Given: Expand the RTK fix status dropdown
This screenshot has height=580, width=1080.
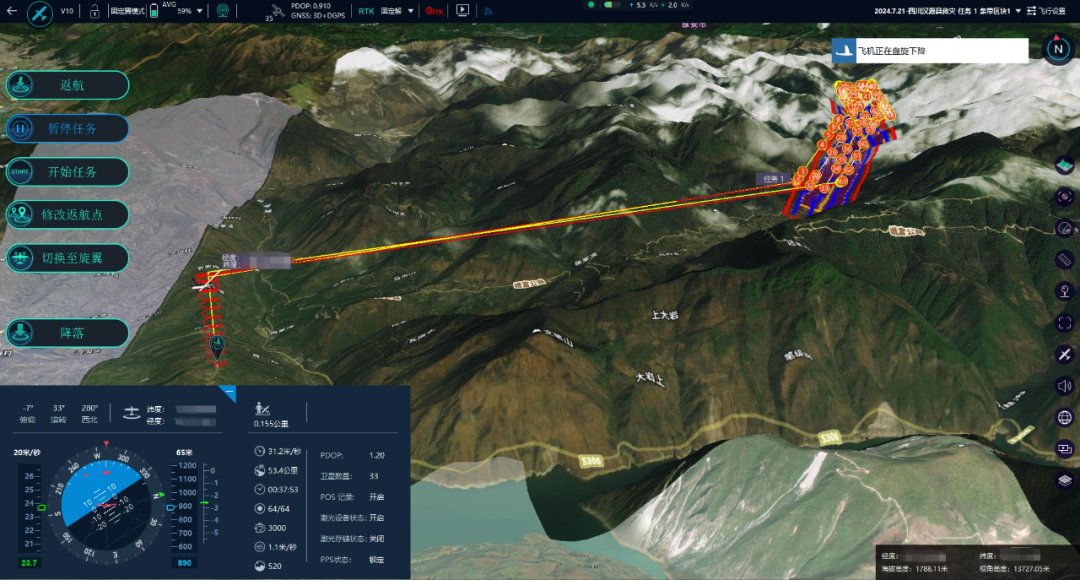Looking at the screenshot, I should (x=410, y=11).
